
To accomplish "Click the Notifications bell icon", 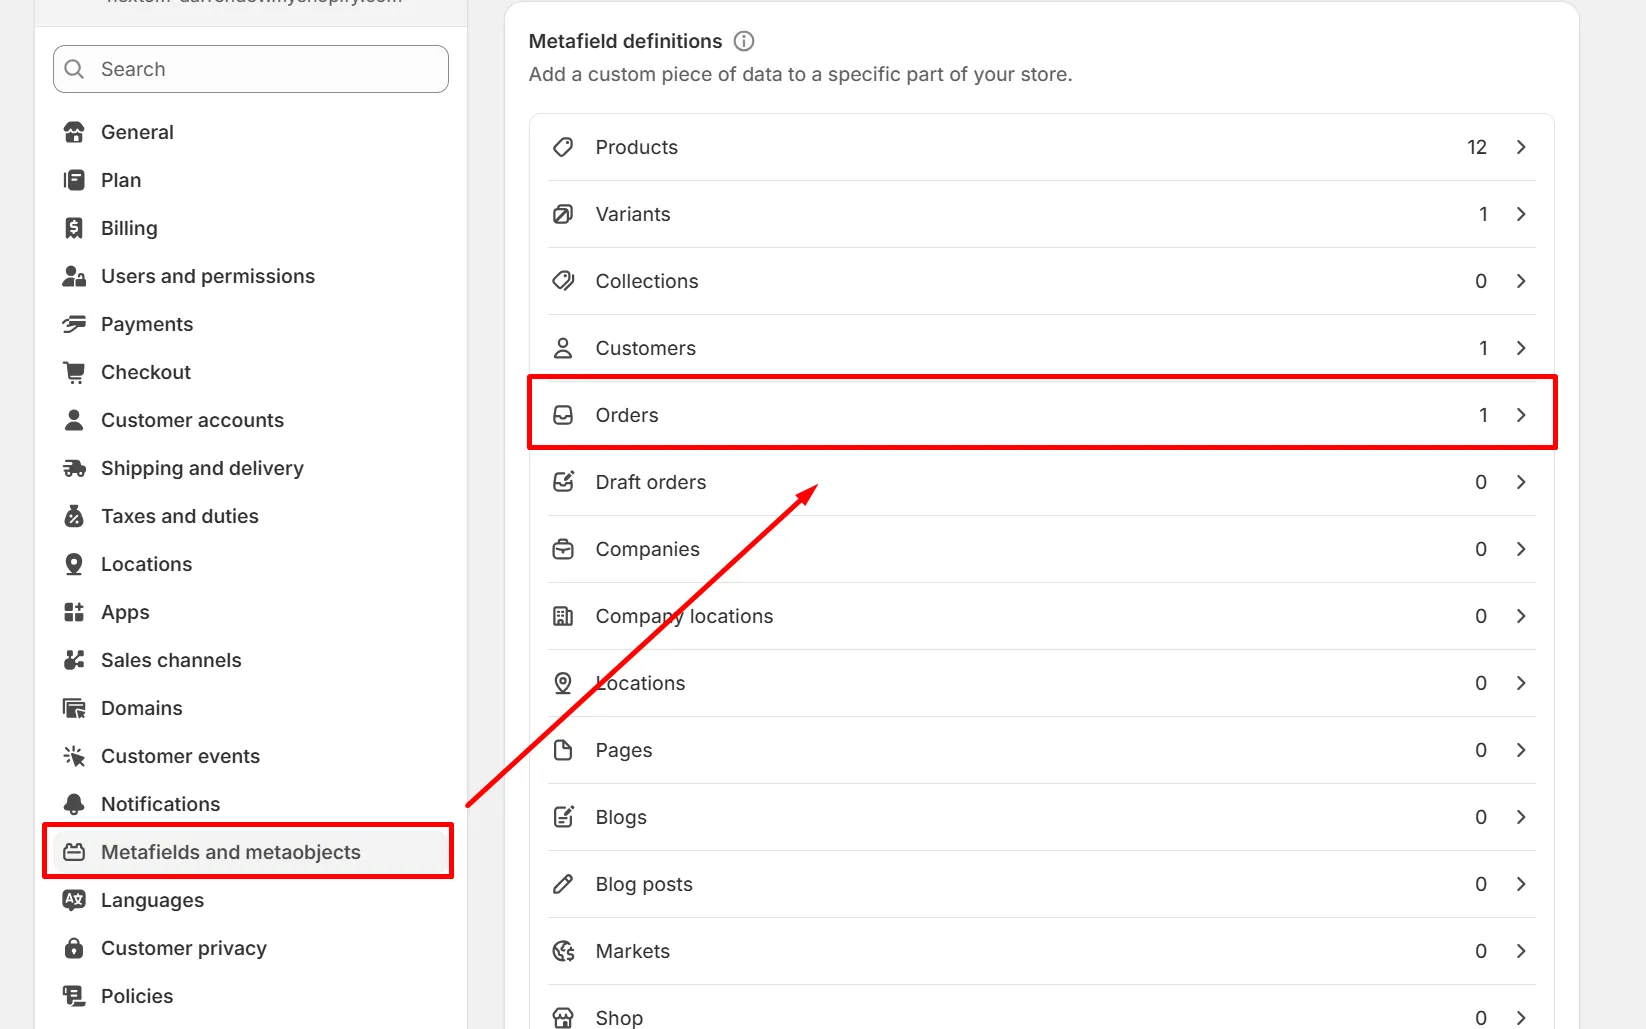I will (x=74, y=804).
